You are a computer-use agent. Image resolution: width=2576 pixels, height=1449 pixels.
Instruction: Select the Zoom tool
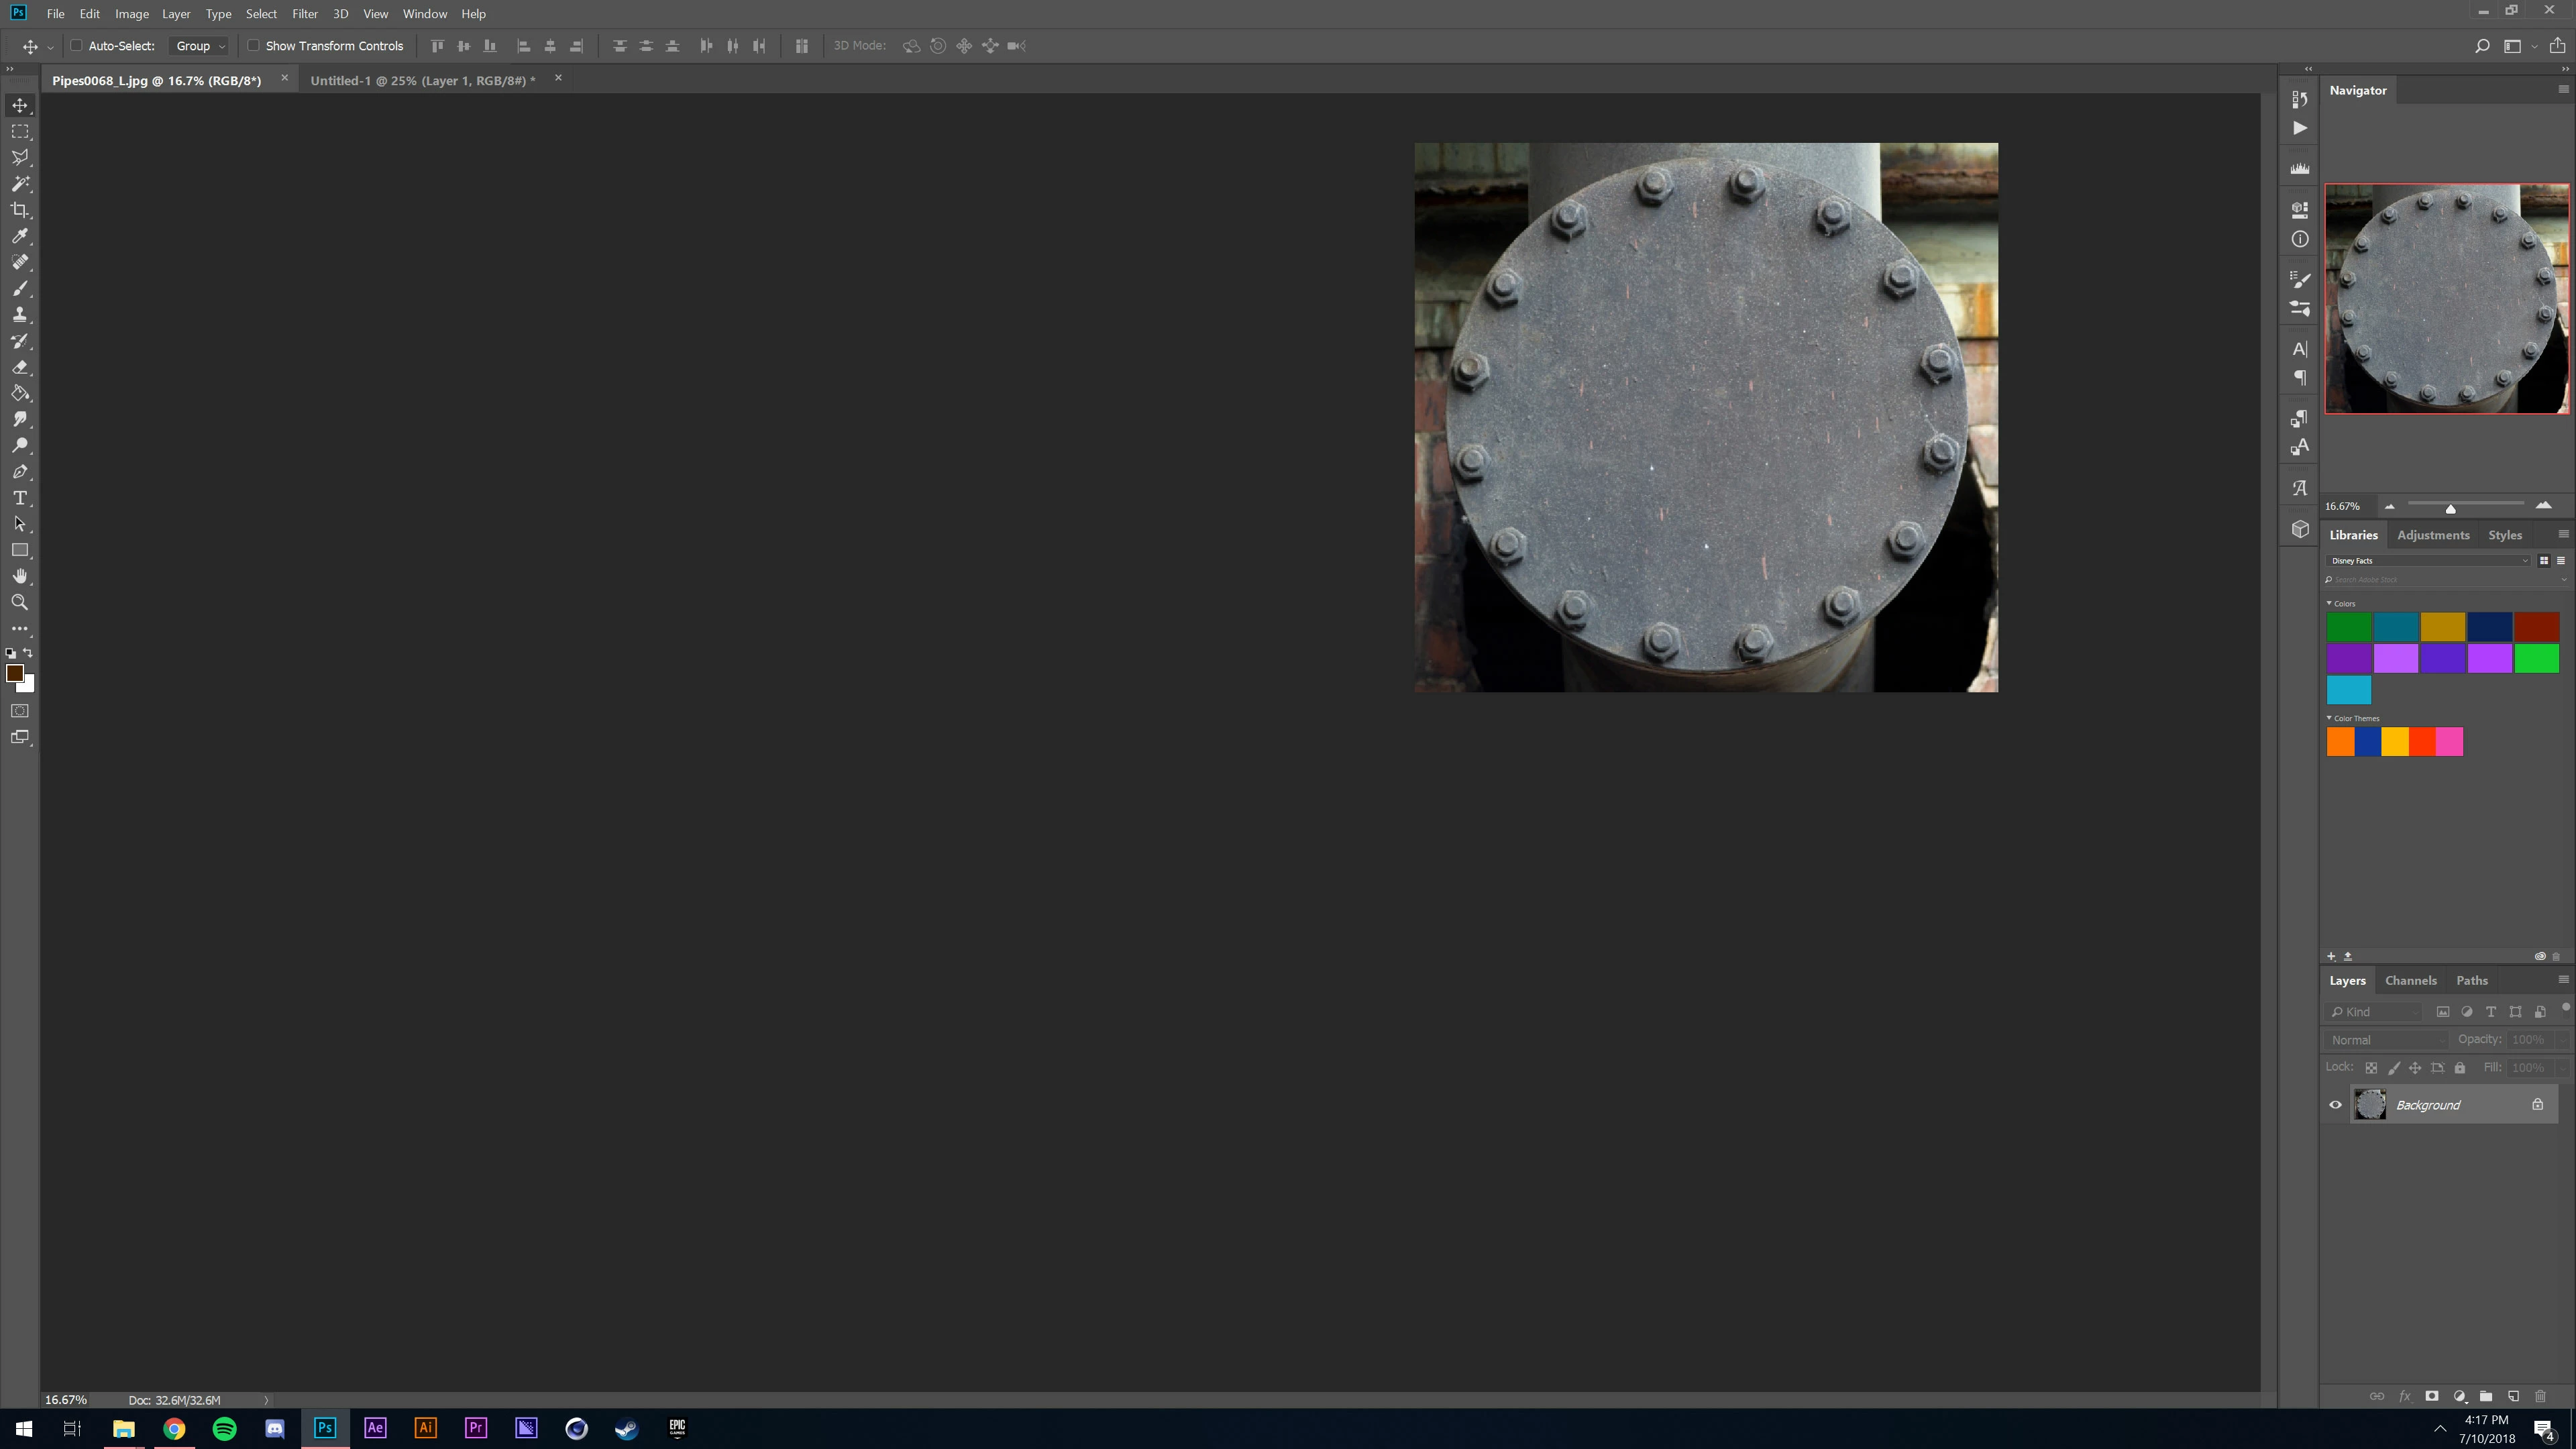click(20, 603)
